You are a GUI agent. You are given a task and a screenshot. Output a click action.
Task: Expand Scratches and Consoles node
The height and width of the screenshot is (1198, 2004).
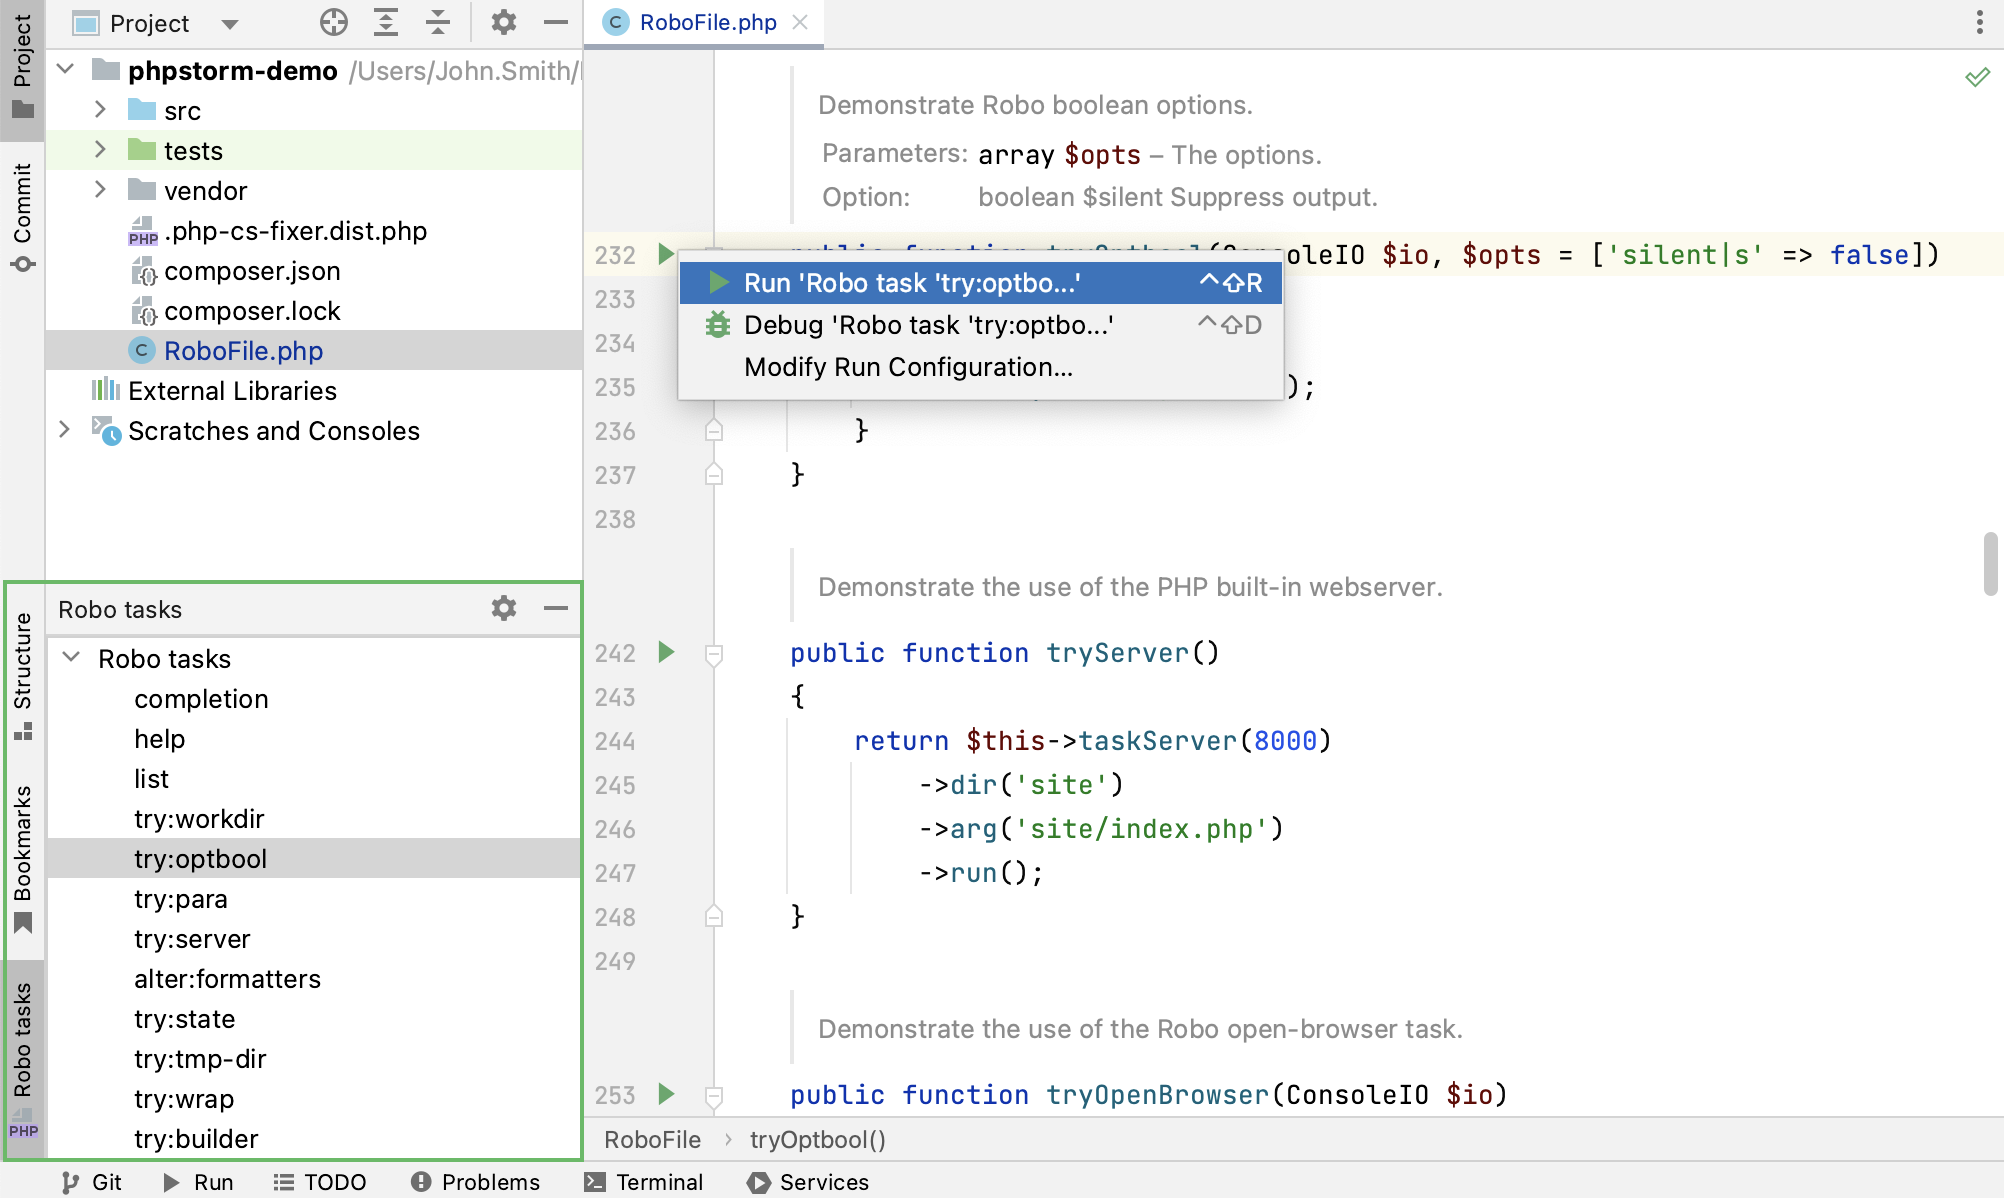pos(66,429)
